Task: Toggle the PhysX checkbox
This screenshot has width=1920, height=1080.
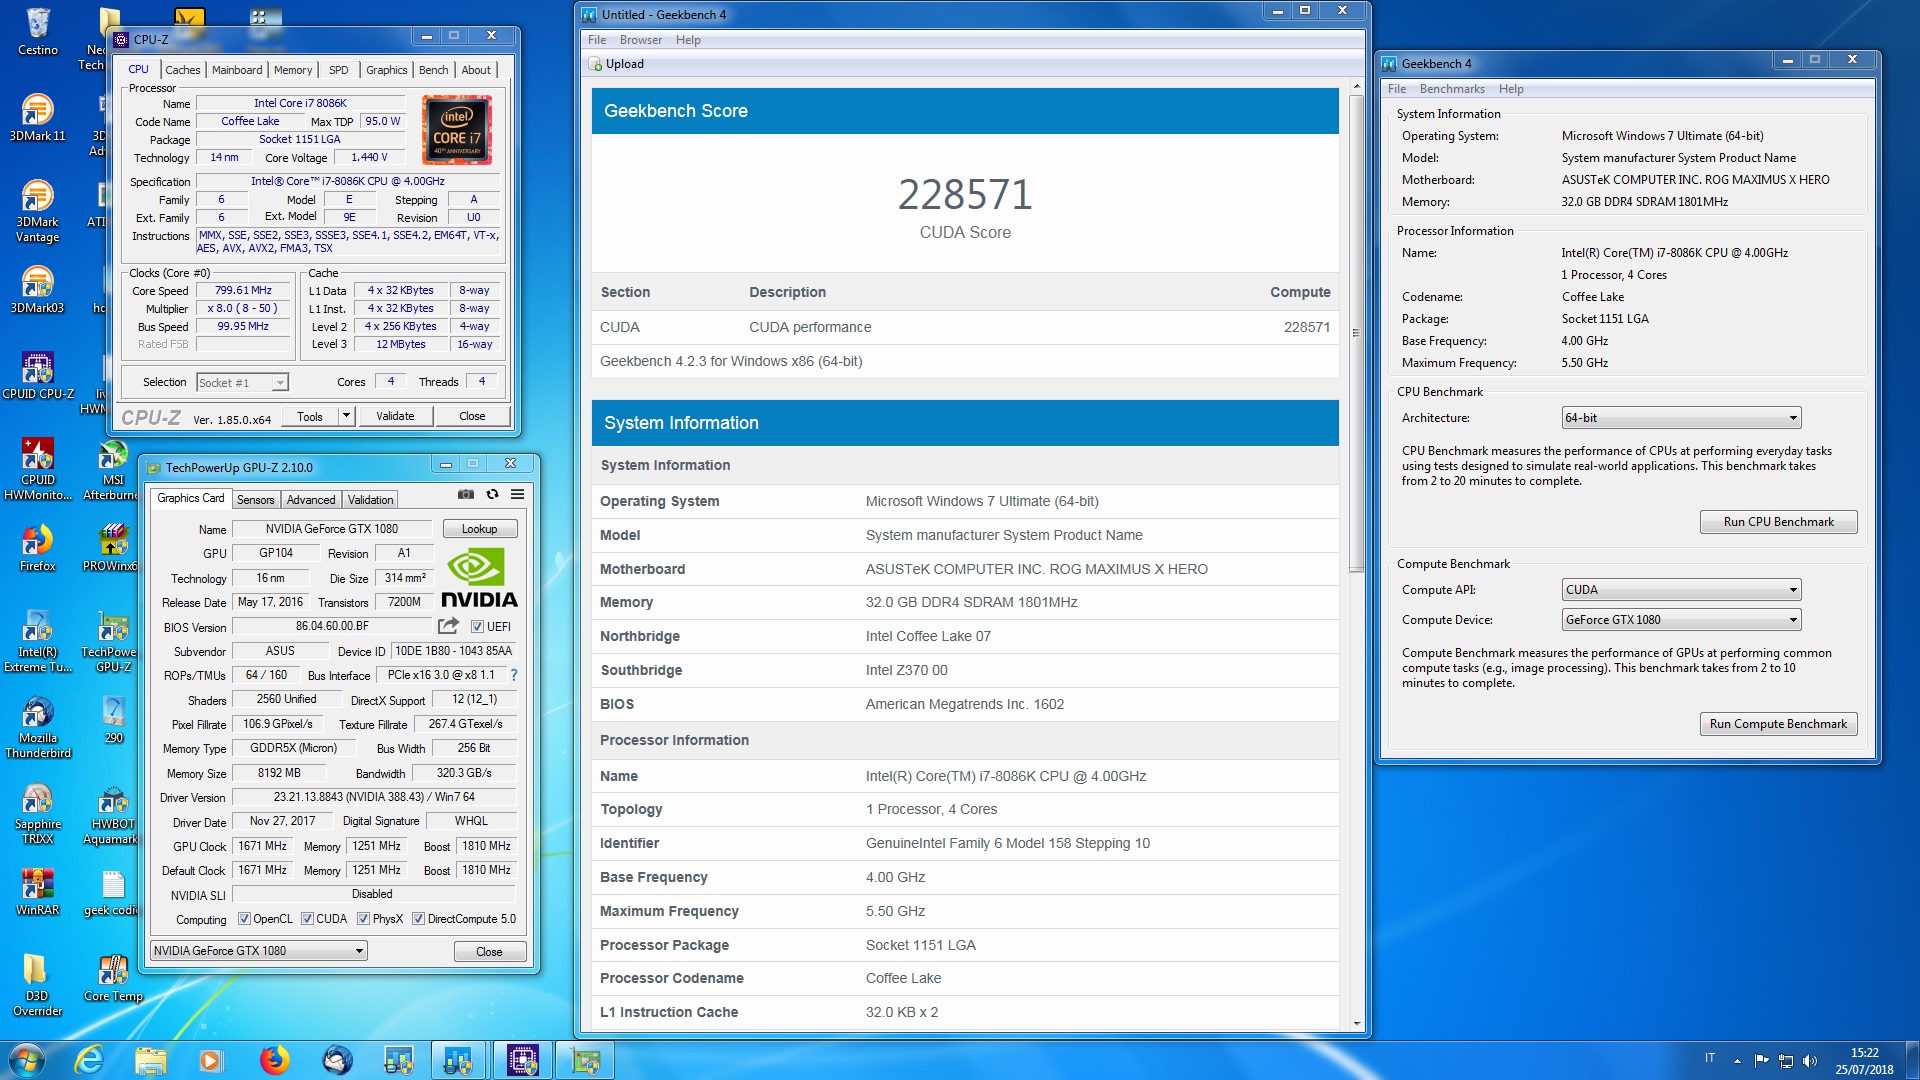Action: pyautogui.click(x=364, y=919)
